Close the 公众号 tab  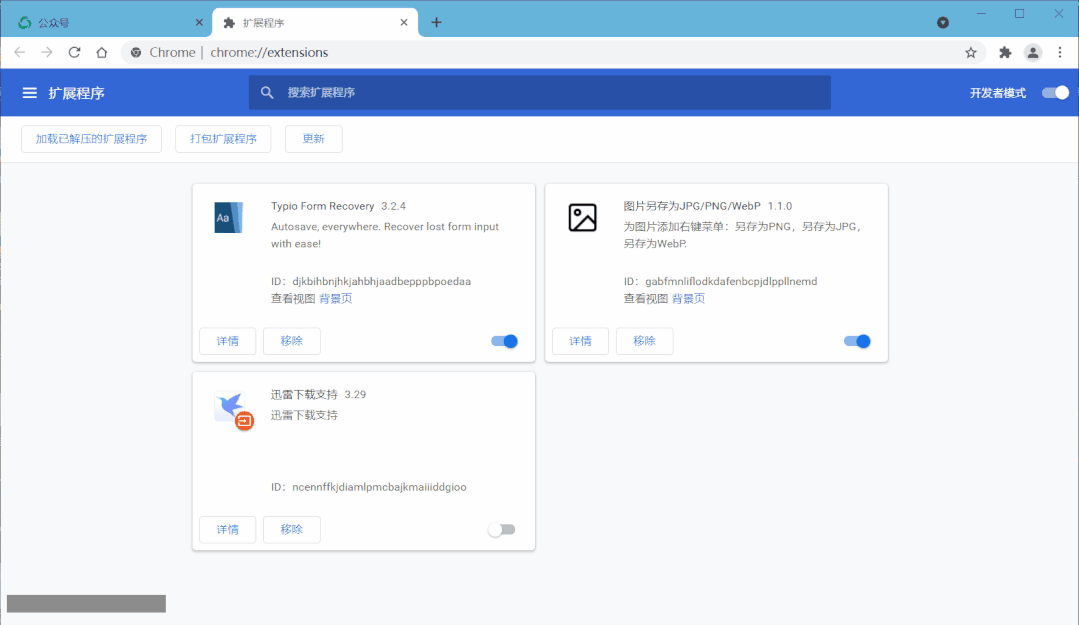pos(200,23)
